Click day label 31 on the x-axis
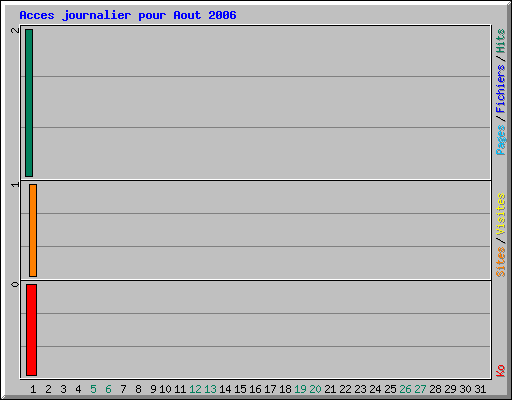Screen dimensions: 512x400 (x=480, y=389)
